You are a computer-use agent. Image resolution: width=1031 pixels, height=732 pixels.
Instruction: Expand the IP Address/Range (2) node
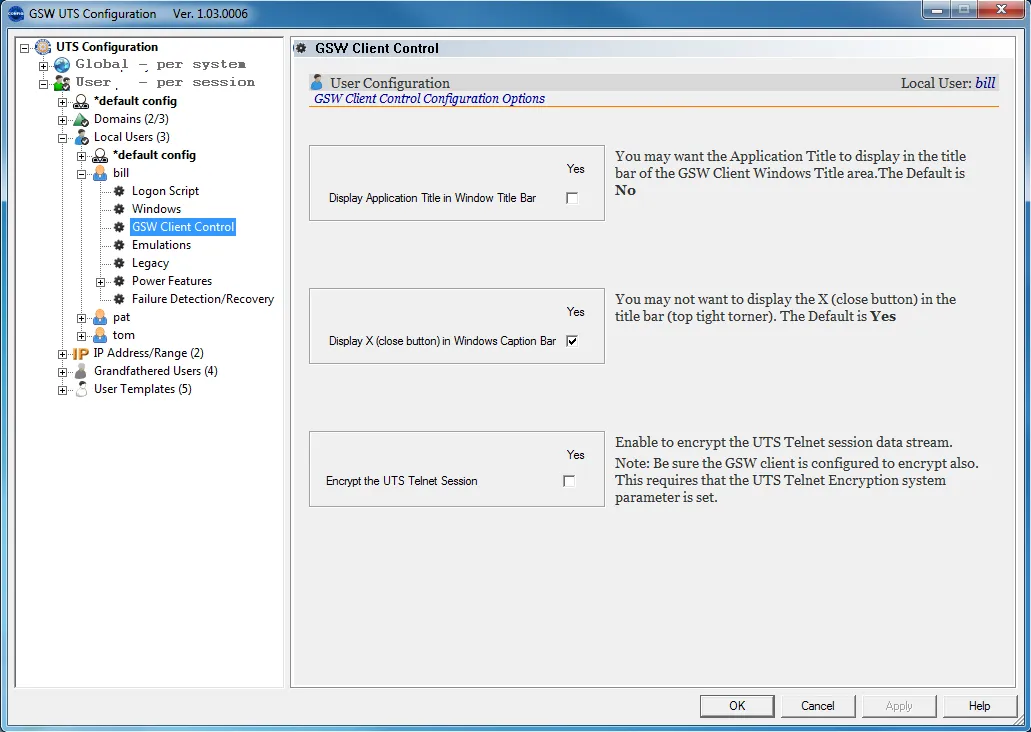62,354
